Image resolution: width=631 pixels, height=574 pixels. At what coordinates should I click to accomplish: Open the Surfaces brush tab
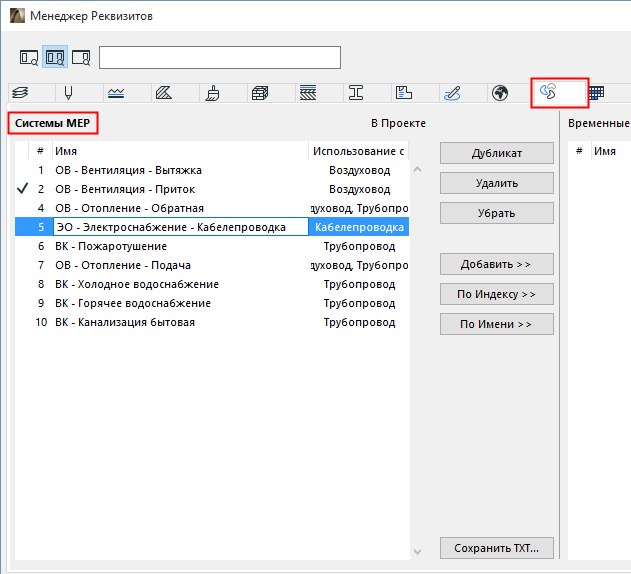212,93
